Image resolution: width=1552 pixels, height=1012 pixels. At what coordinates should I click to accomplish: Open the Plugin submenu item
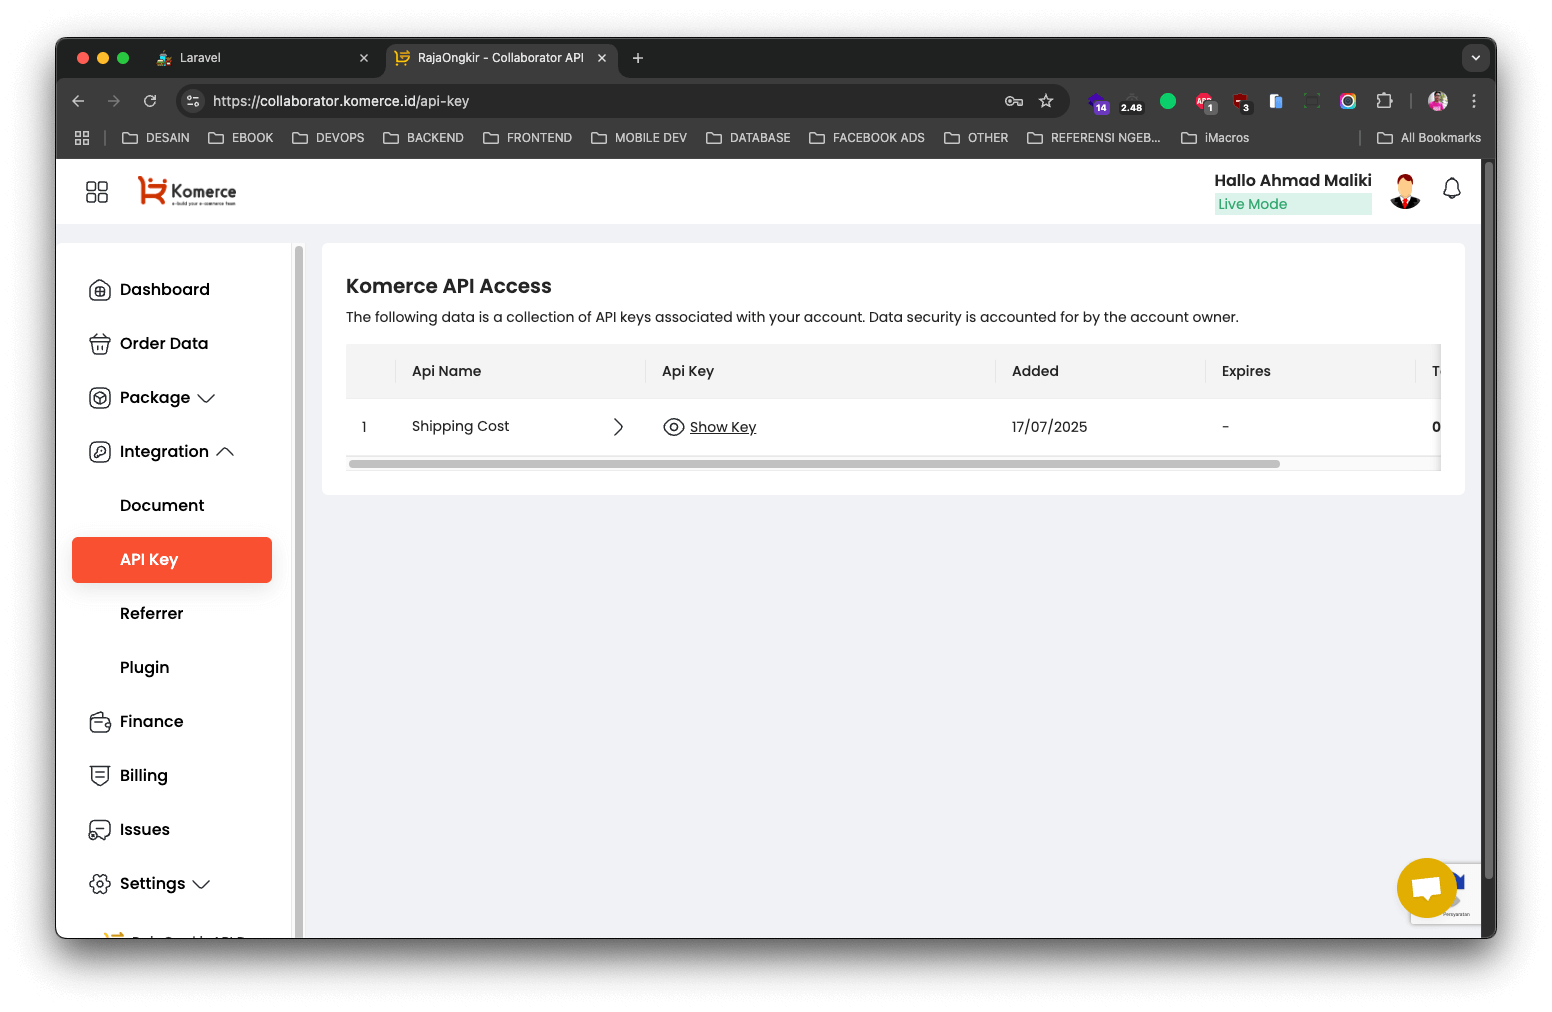145,668
